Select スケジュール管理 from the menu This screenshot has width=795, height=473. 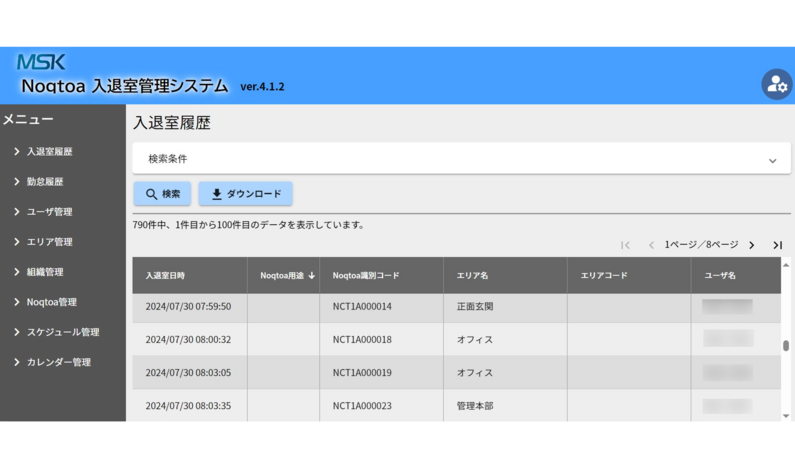(62, 332)
